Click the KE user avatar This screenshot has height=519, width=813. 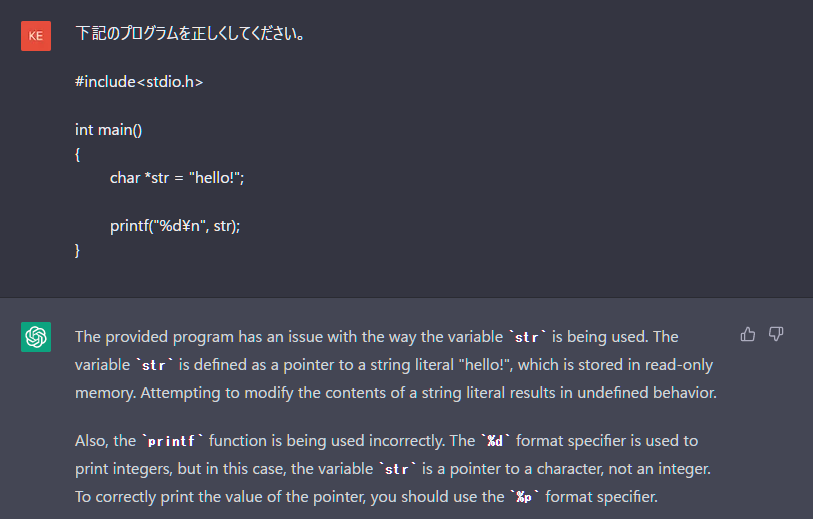point(36,35)
